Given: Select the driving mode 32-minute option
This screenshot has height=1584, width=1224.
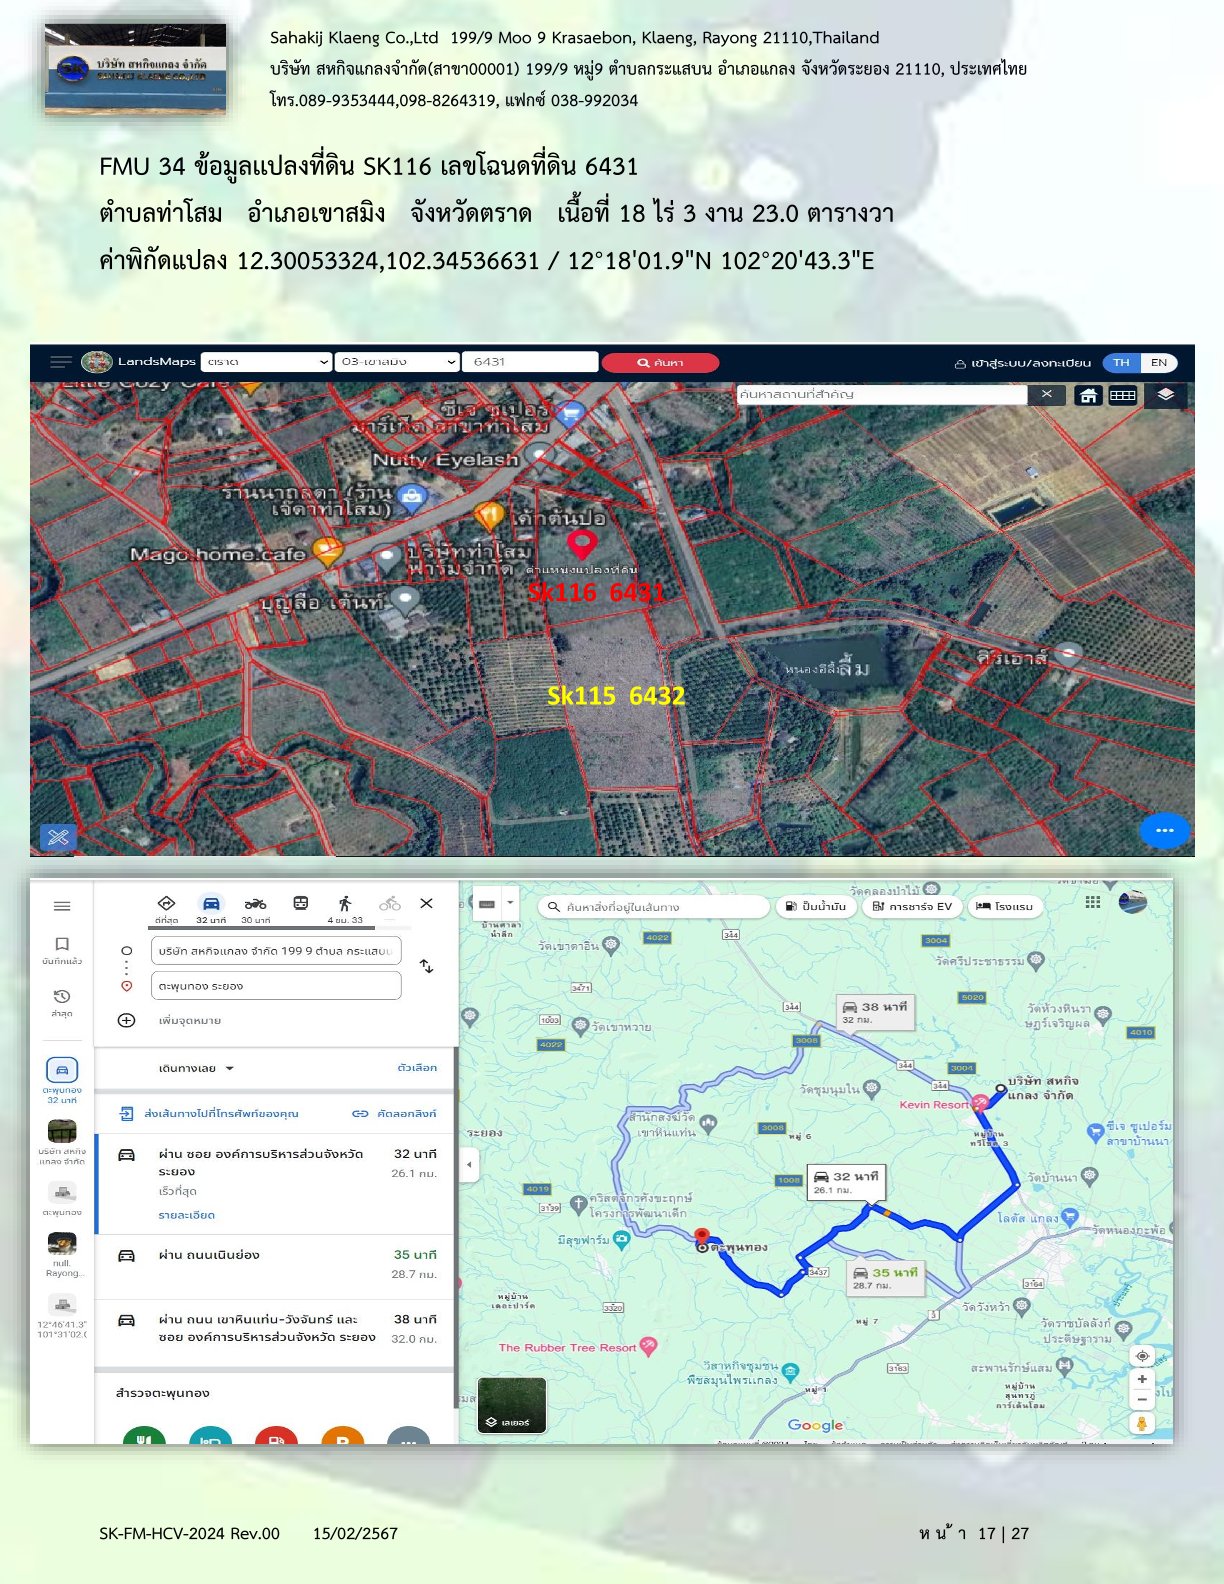Looking at the screenshot, I should 211,904.
